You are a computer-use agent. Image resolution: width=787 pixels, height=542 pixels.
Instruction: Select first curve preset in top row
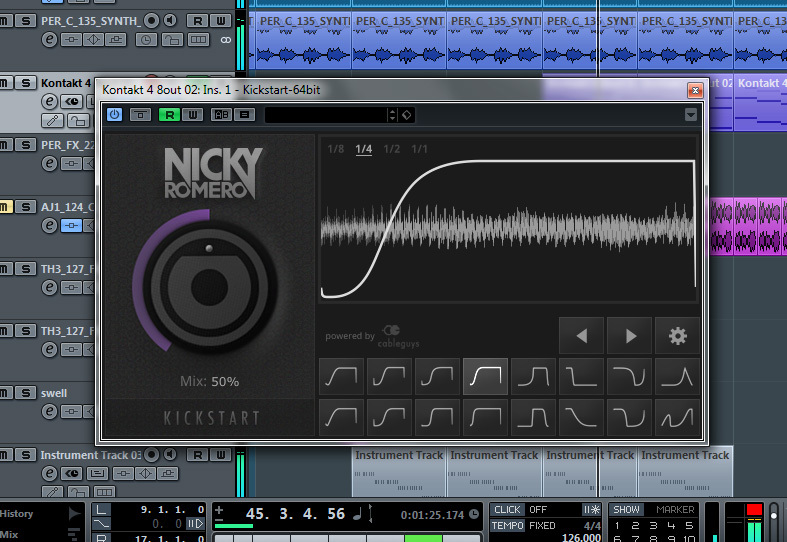(341, 376)
